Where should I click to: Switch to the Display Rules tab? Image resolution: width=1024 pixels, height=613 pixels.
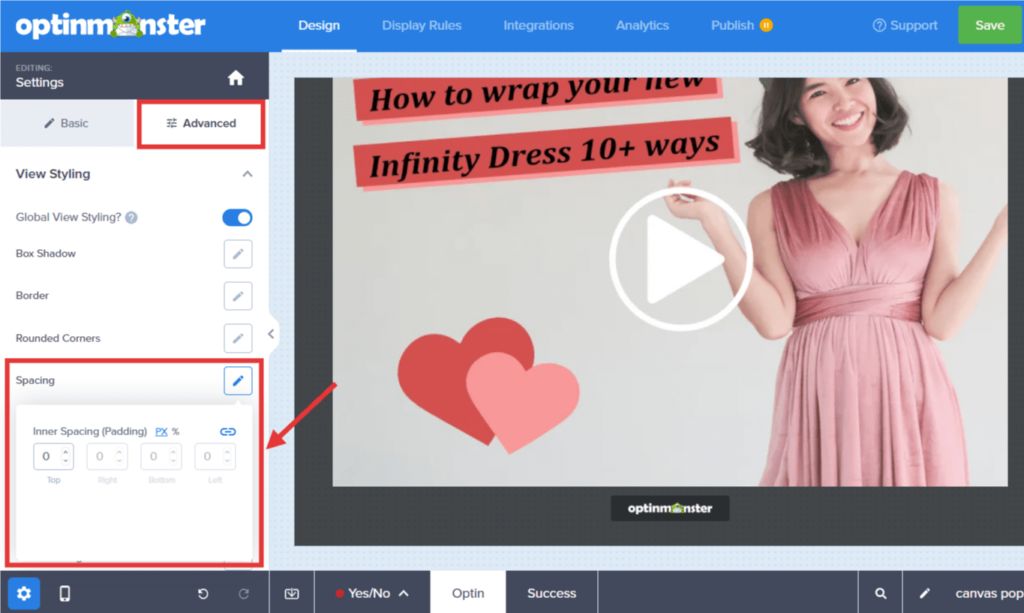[421, 25]
